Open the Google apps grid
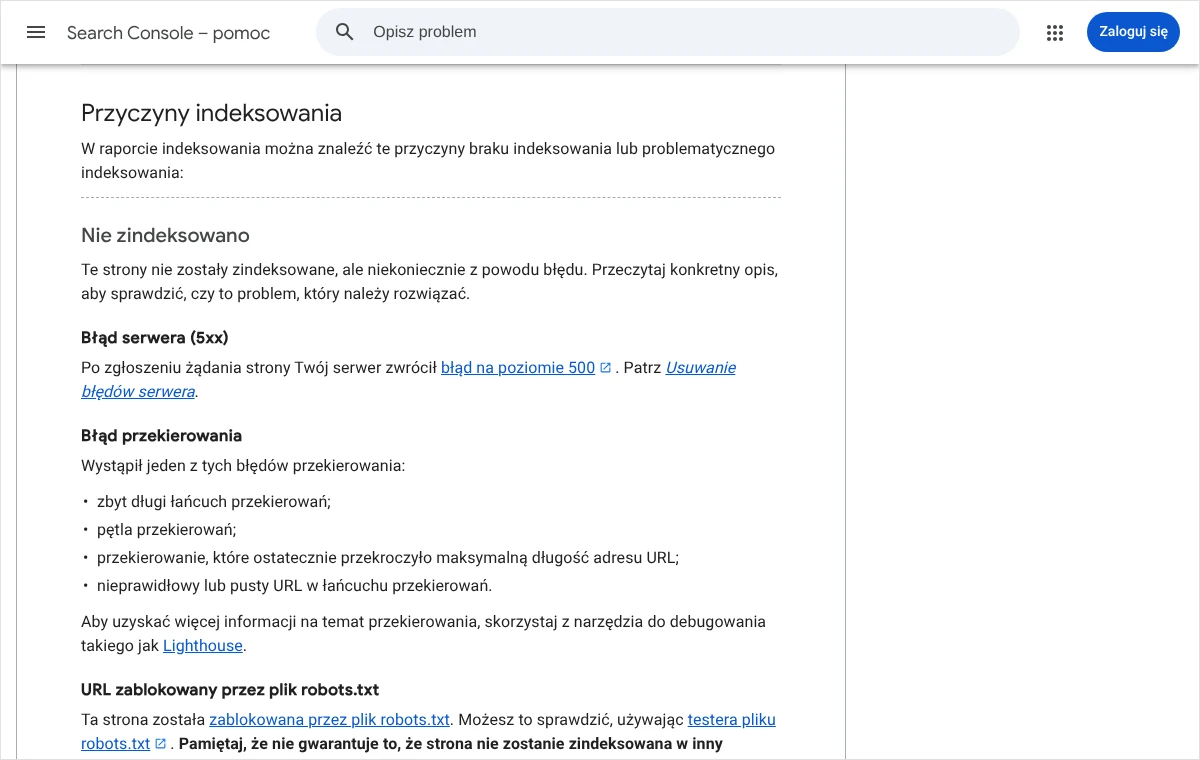 tap(1055, 32)
